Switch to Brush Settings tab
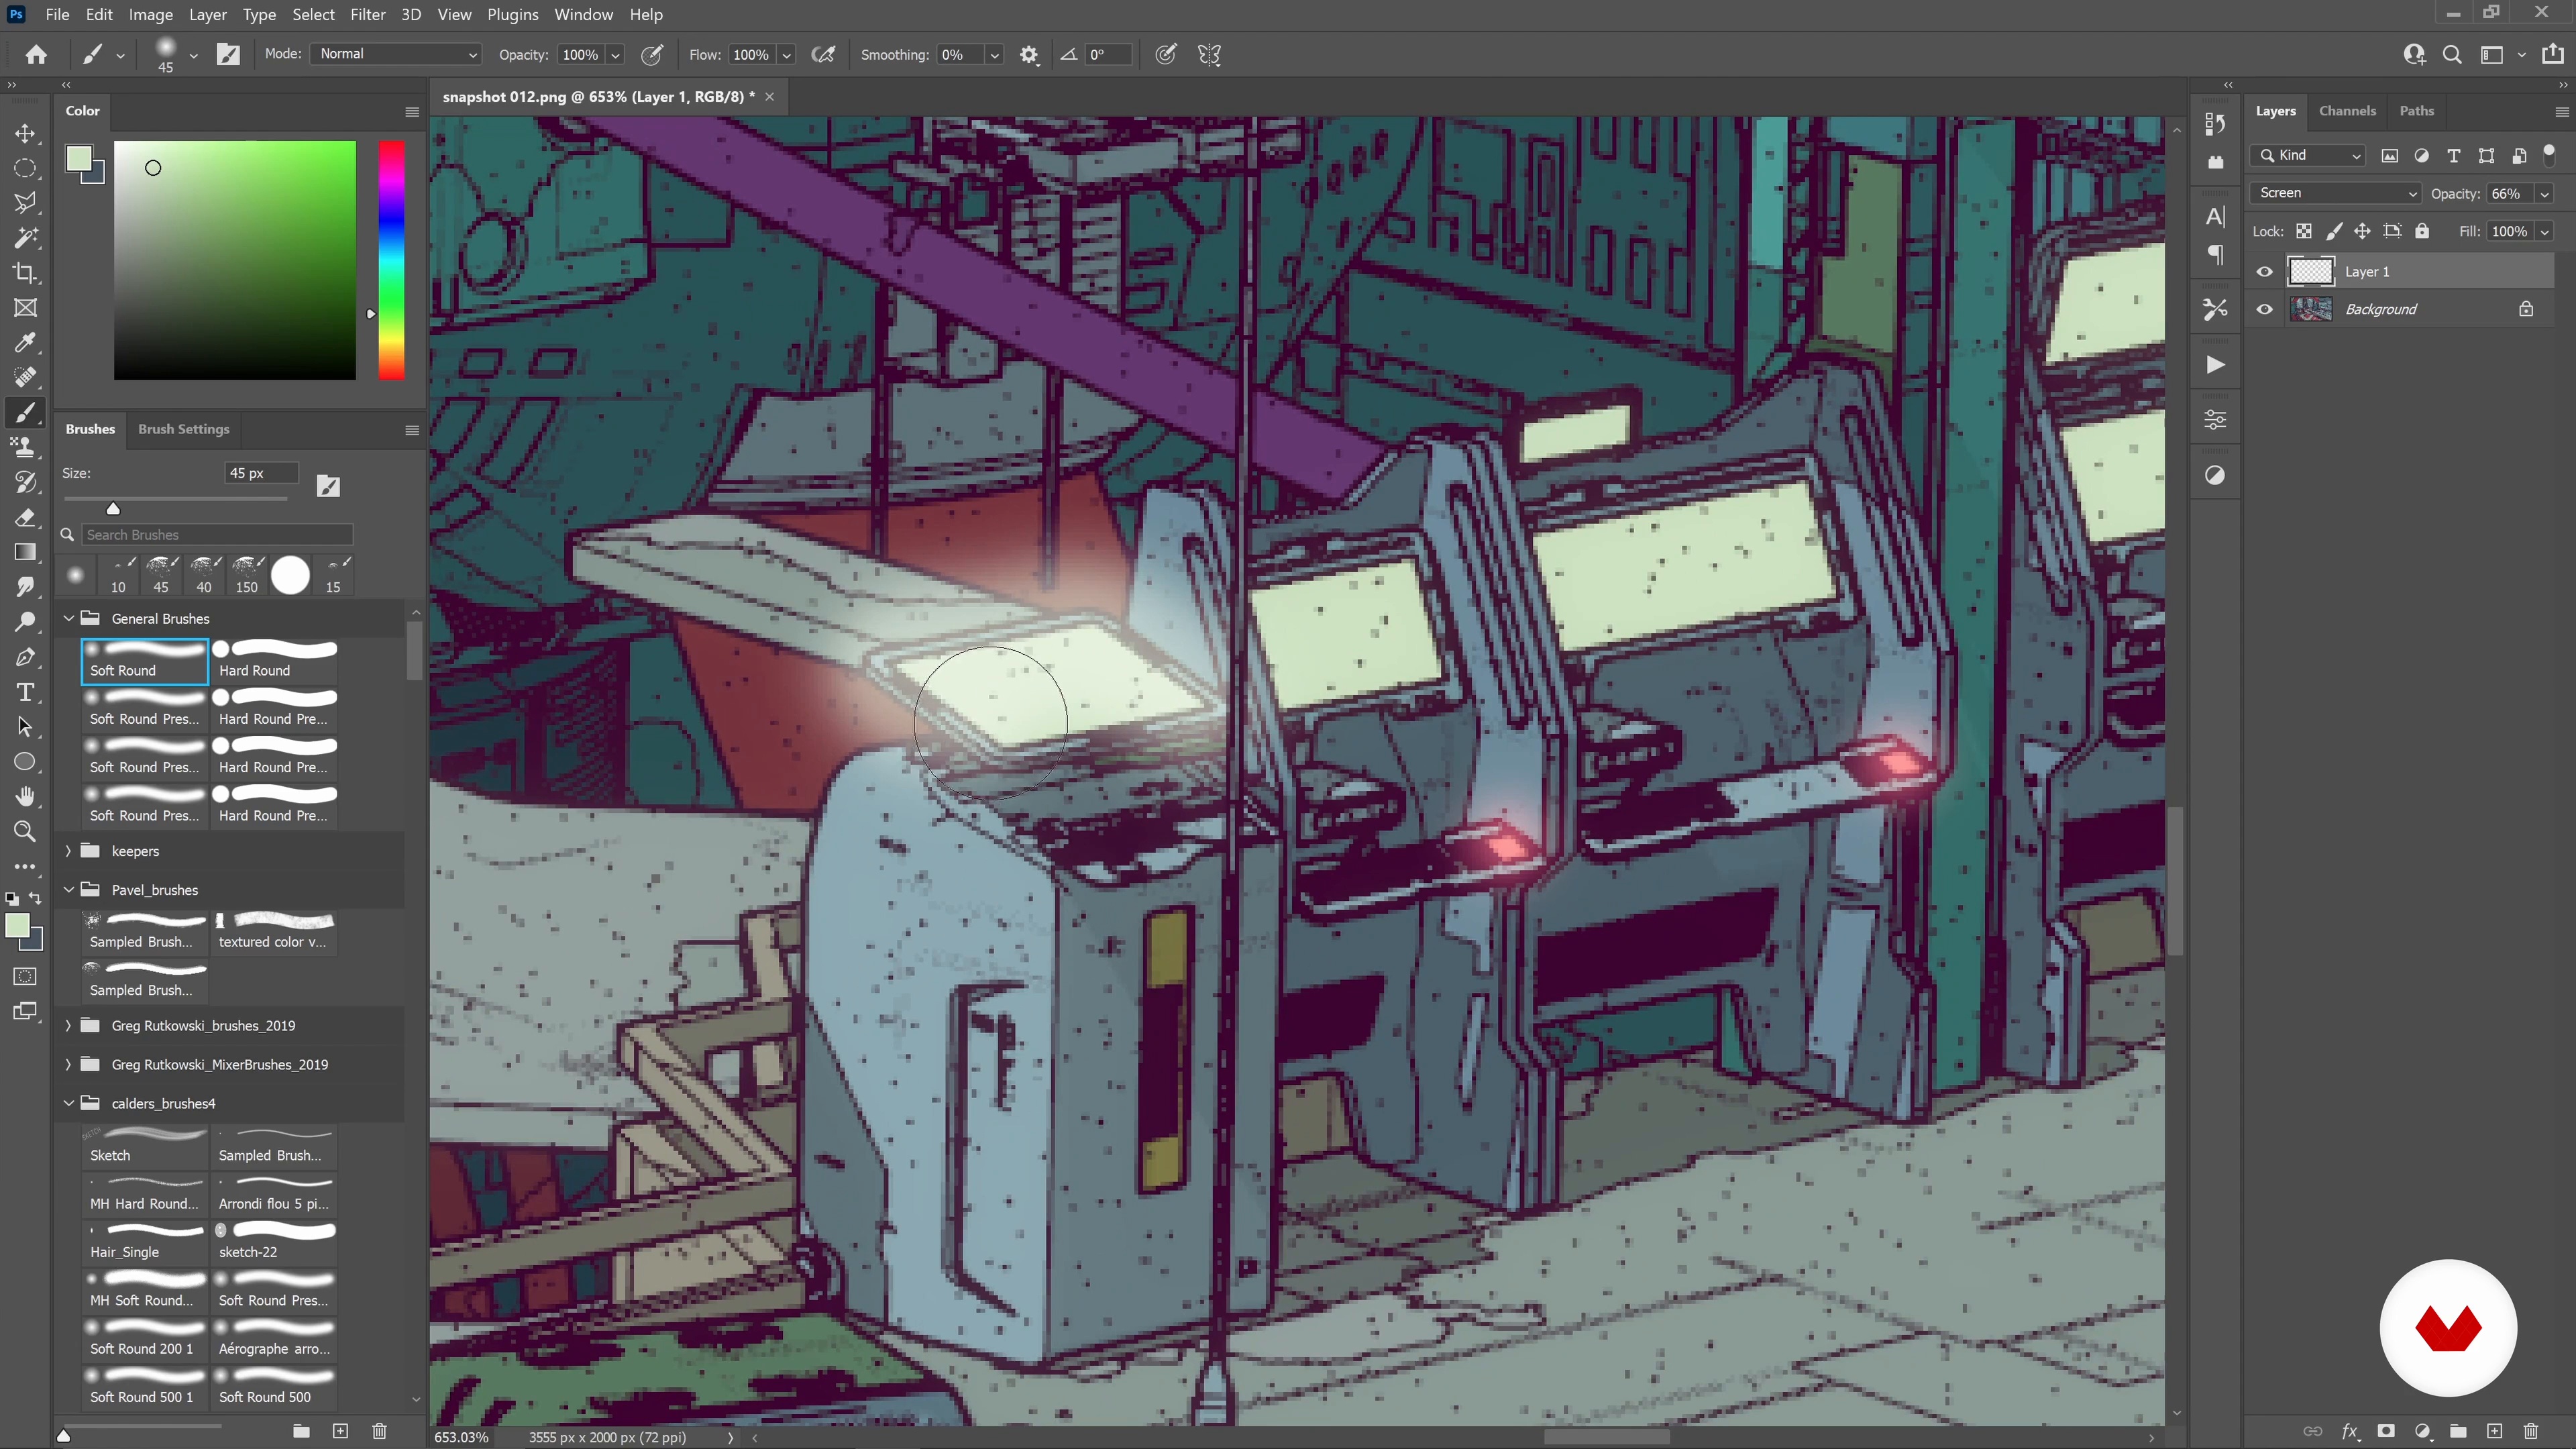The height and width of the screenshot is (1449, 2576). [183, 429]
